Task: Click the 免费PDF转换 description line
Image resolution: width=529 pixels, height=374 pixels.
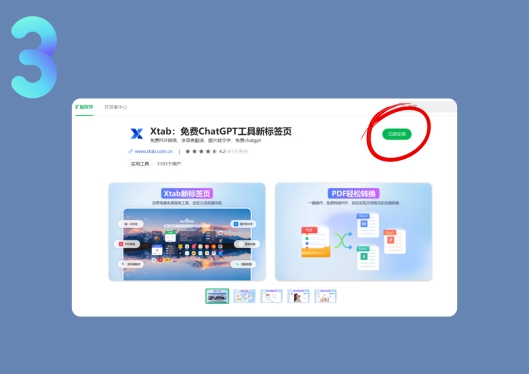Action: (205, 140)
